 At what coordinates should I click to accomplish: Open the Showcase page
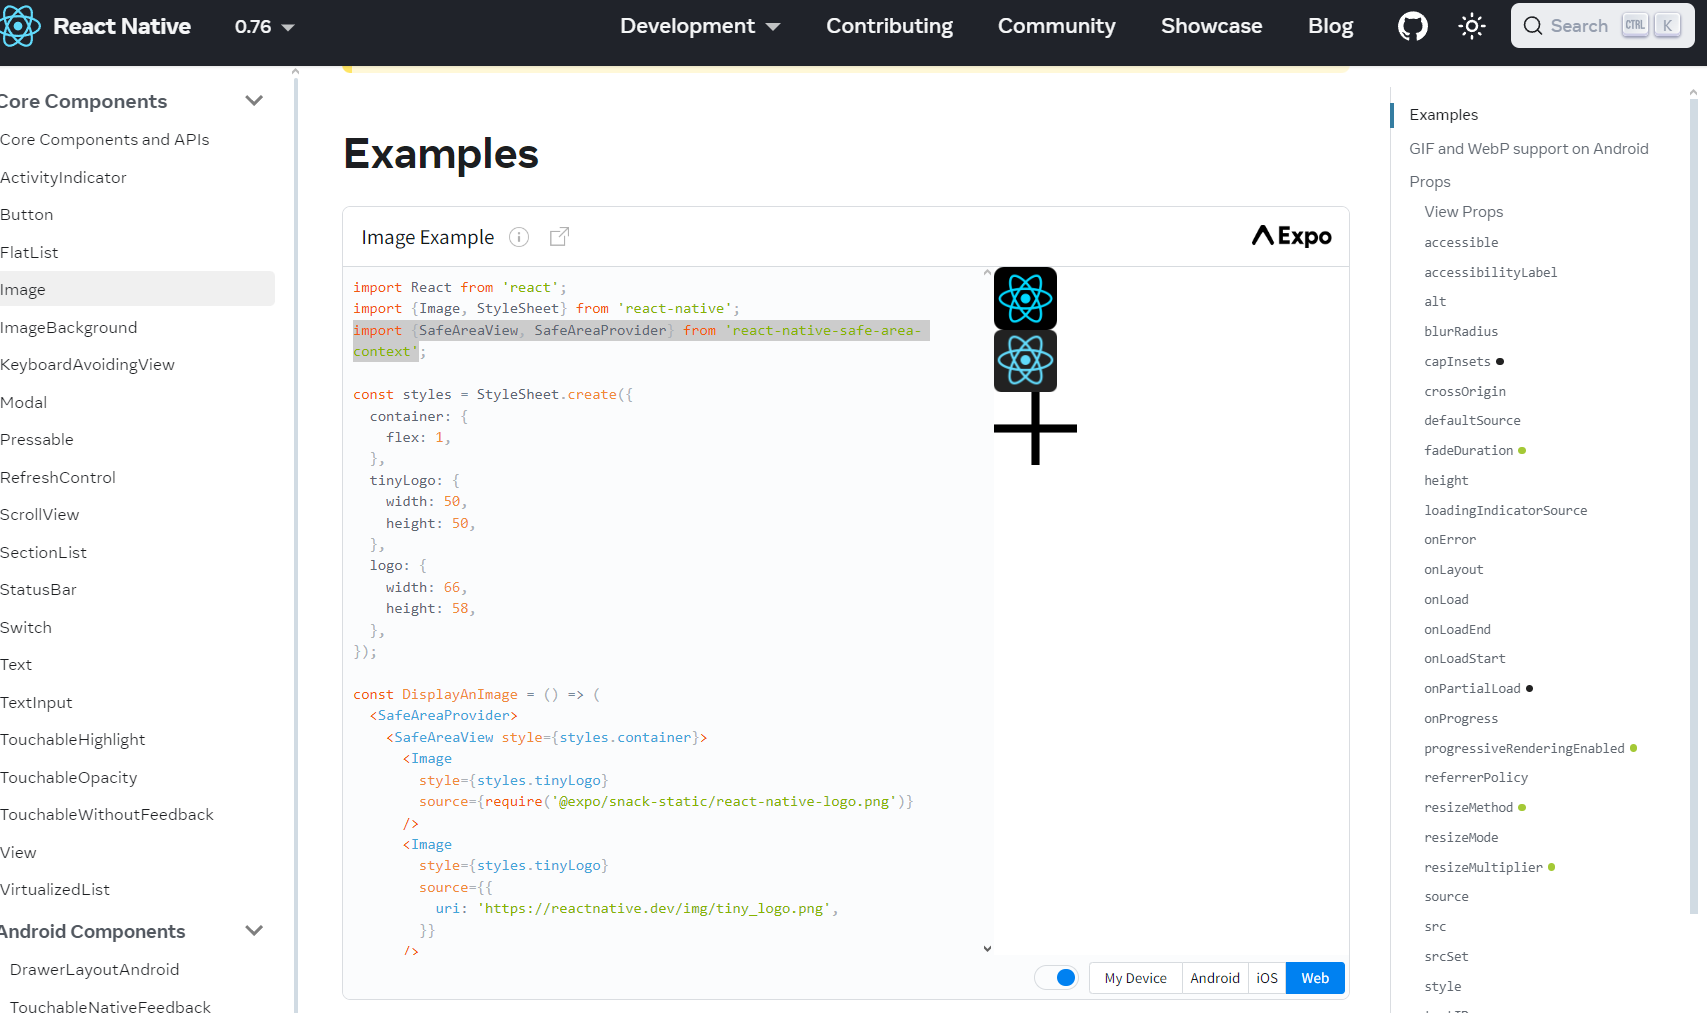[1211, 26]
